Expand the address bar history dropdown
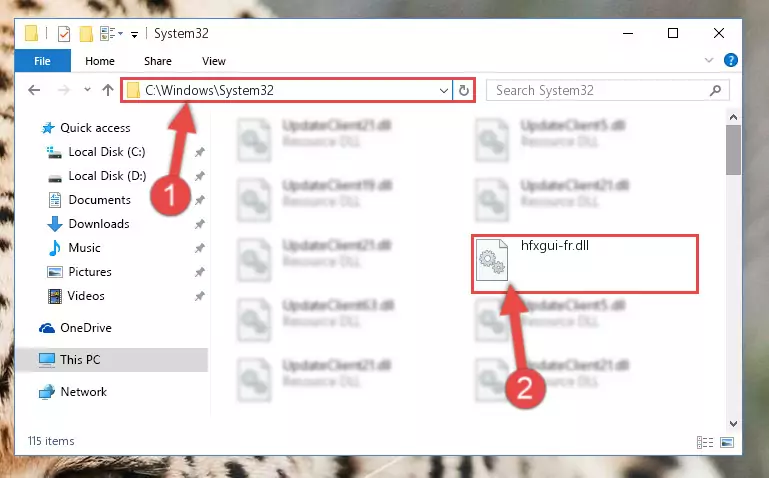Viewport: 769px width, 478px height. click(443, 90)
